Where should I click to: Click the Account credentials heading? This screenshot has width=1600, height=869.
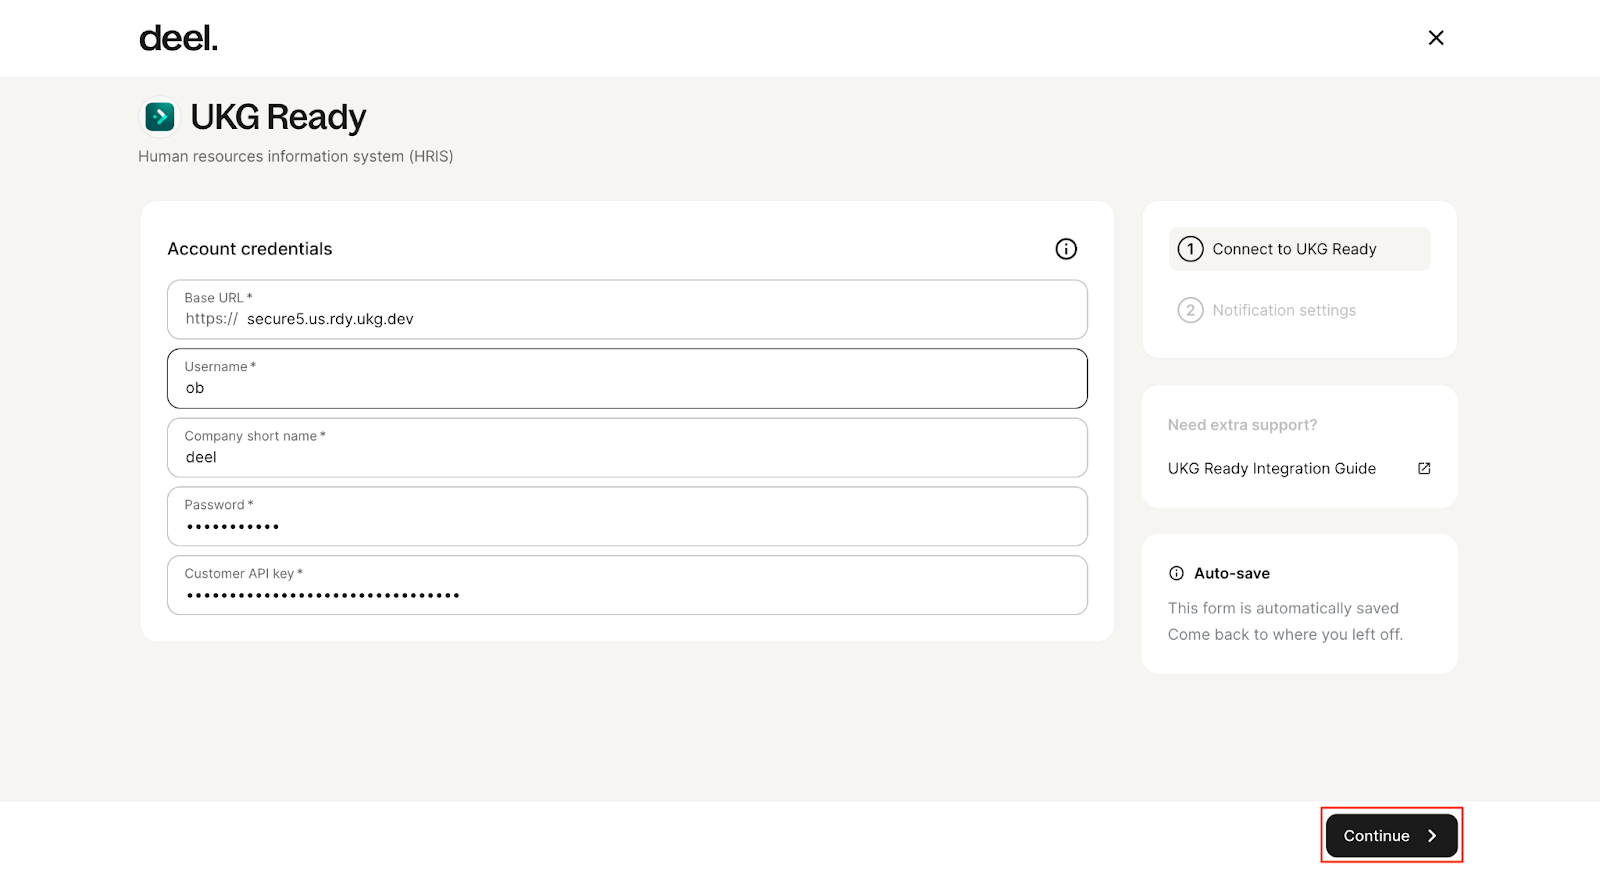250,249
